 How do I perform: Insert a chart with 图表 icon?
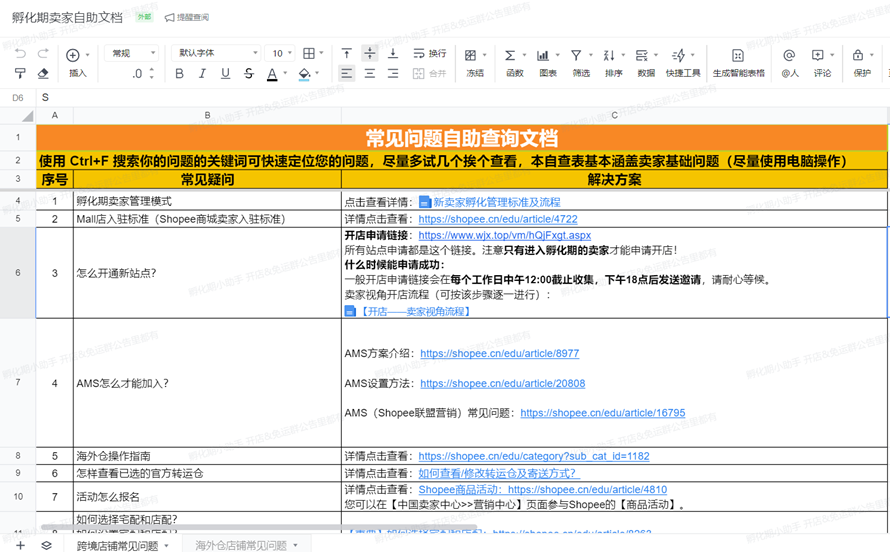point(548,62)
